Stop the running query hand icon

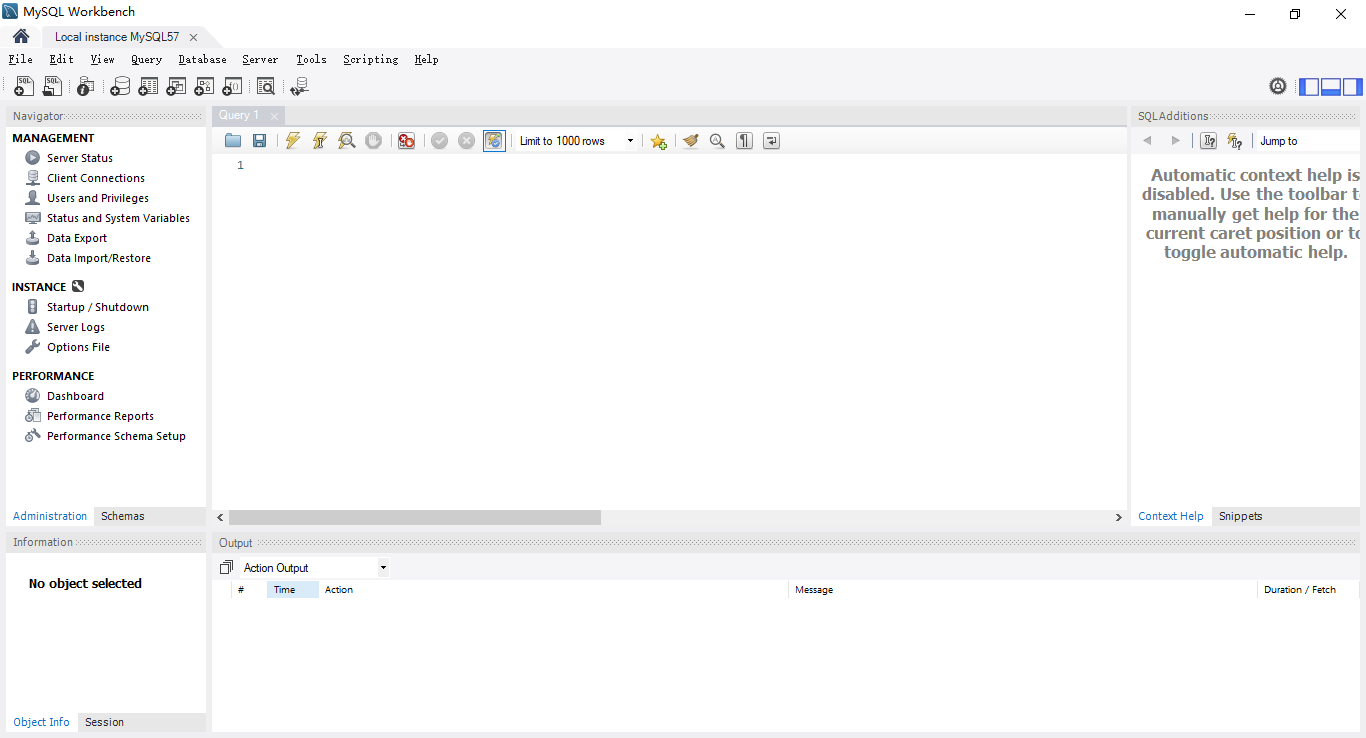pyautogui.click(x=373, y=141)
